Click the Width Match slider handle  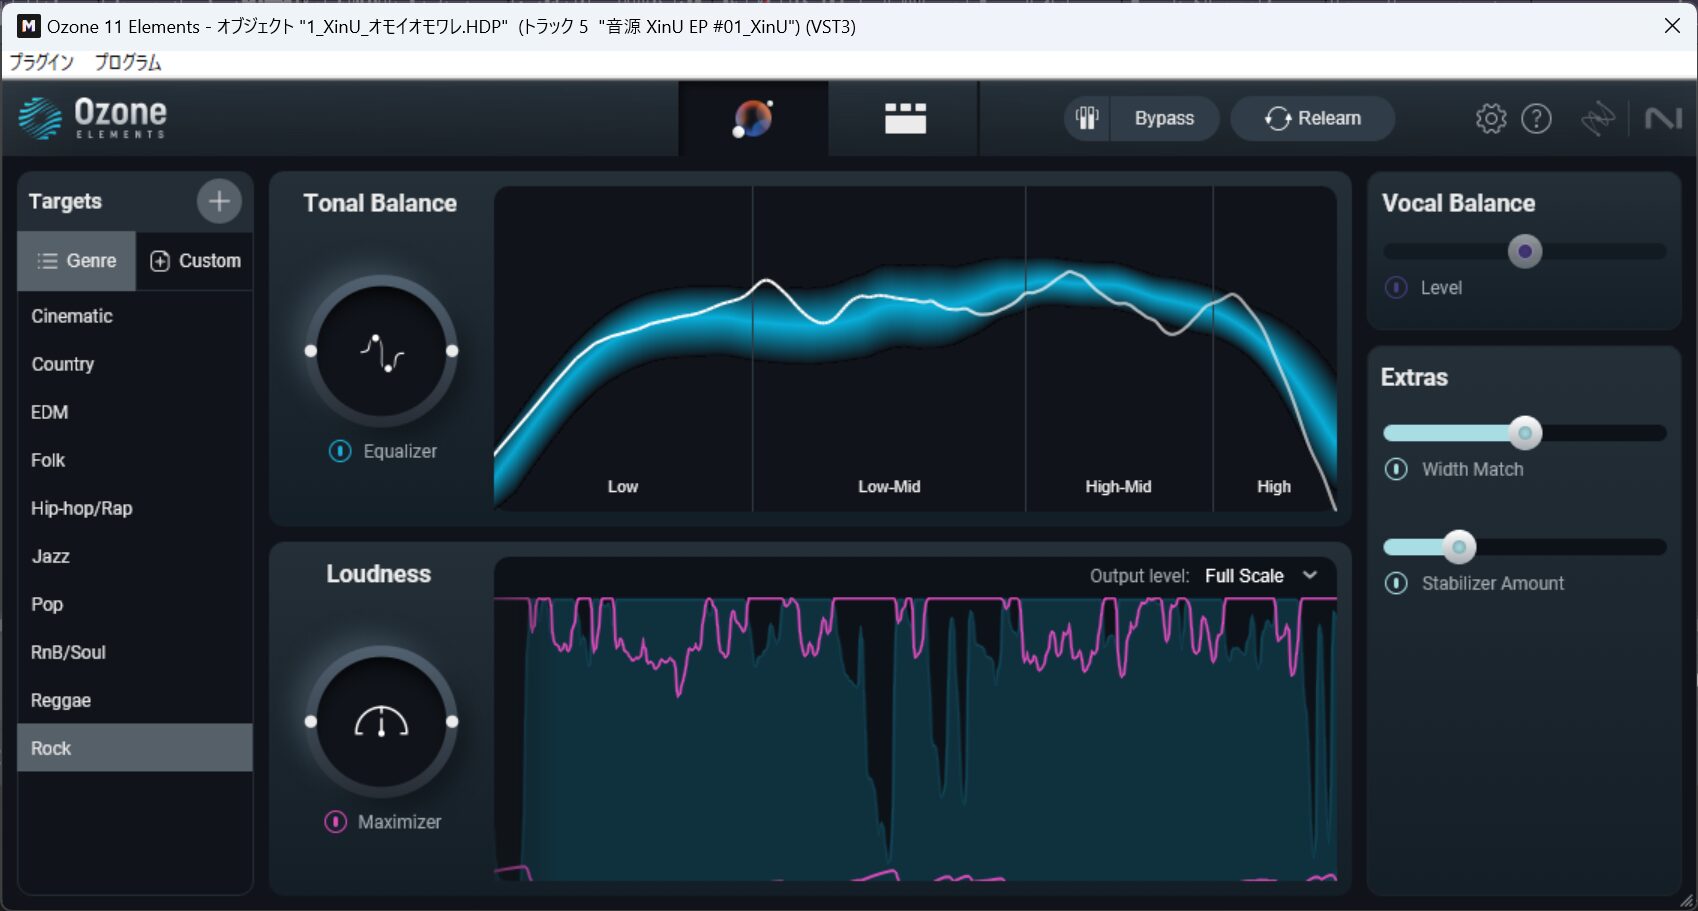1525,433
